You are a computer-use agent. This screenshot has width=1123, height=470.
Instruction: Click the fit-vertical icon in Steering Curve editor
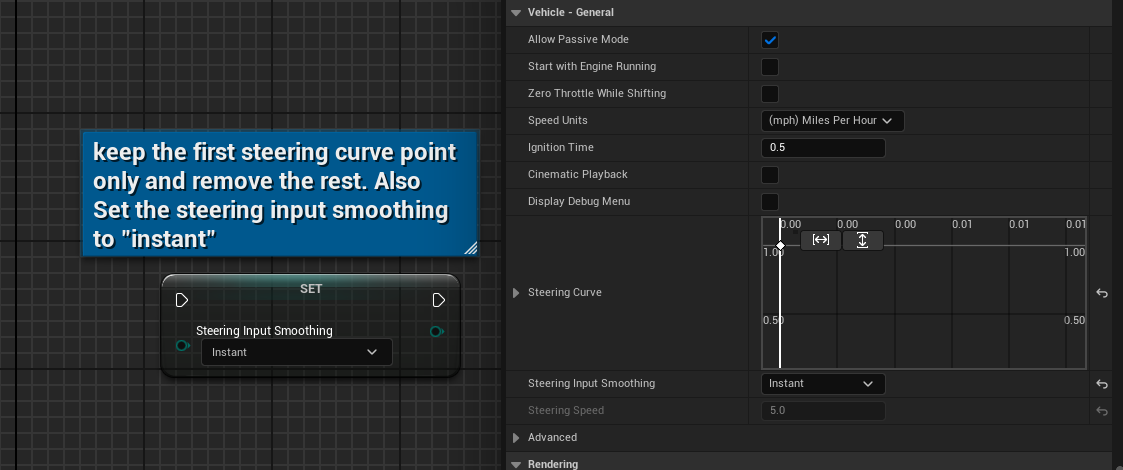(862, 240)
